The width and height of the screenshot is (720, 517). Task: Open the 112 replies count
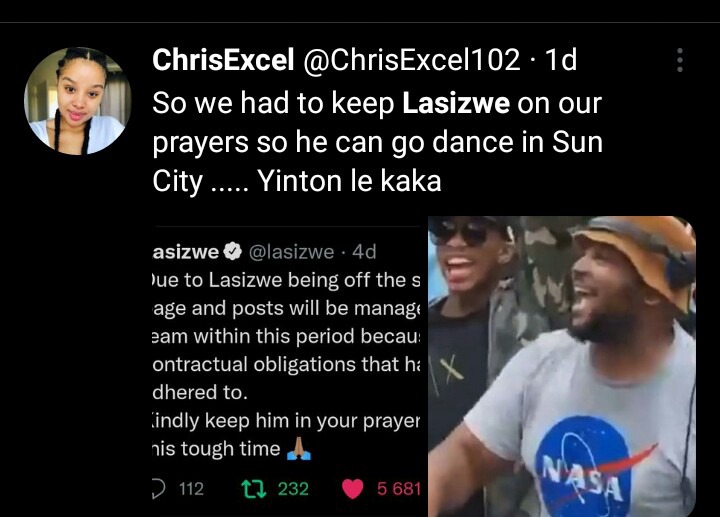(191, 489)
